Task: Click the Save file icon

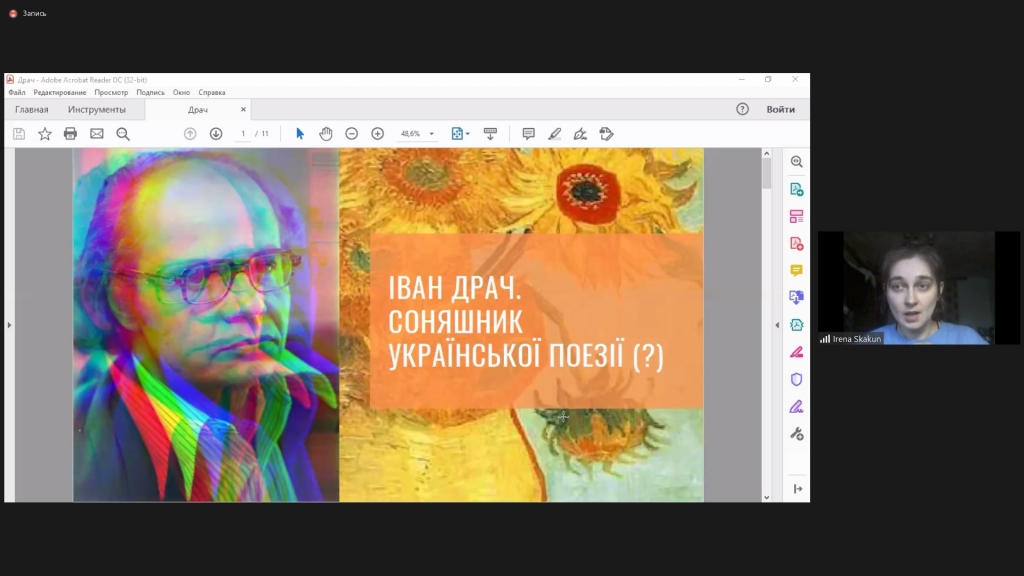Action: tap(19, 134)
